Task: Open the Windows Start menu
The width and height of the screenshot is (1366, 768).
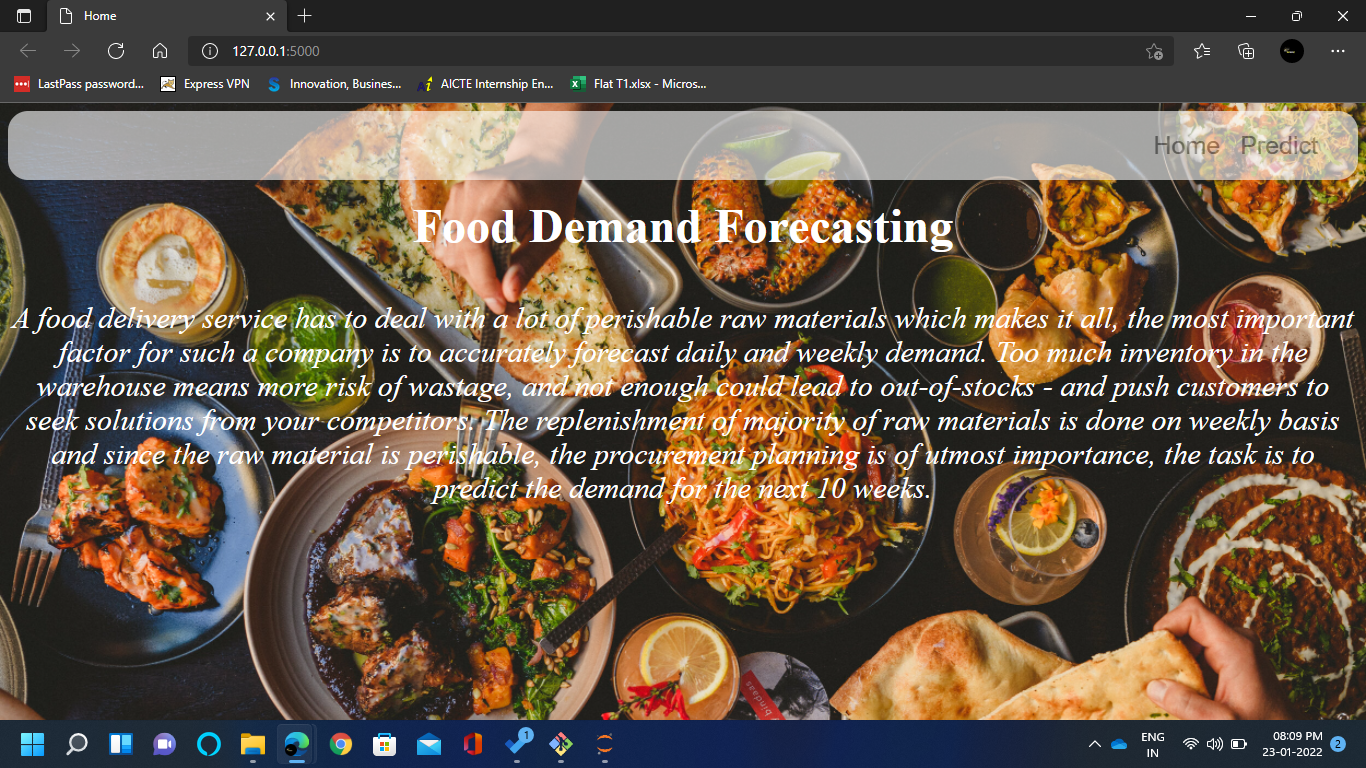Action: pos(33,744)
